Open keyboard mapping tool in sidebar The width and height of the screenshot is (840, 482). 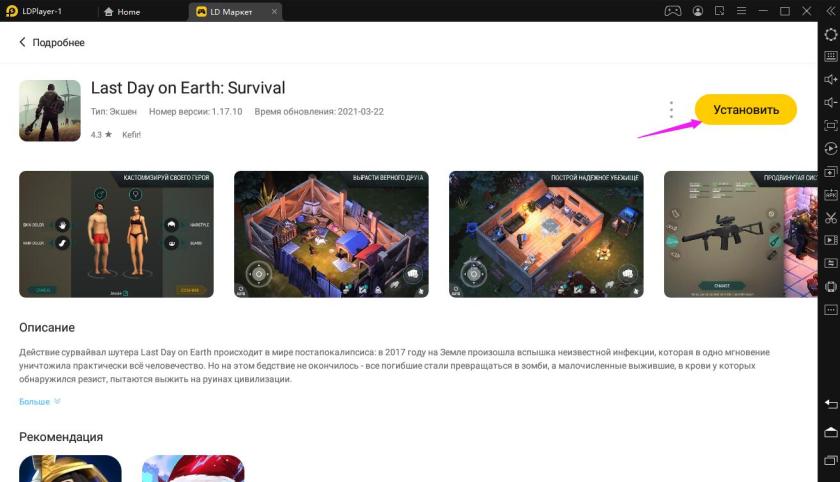(830, 57)
